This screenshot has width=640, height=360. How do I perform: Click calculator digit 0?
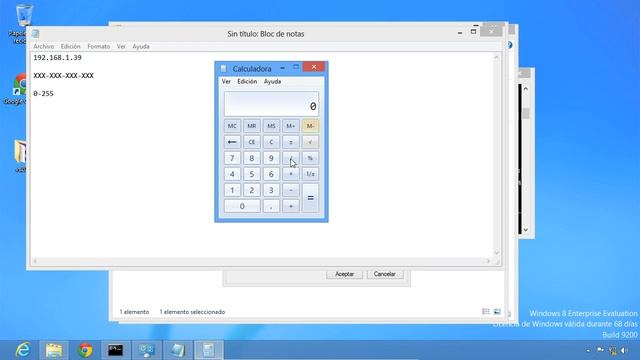242,206
